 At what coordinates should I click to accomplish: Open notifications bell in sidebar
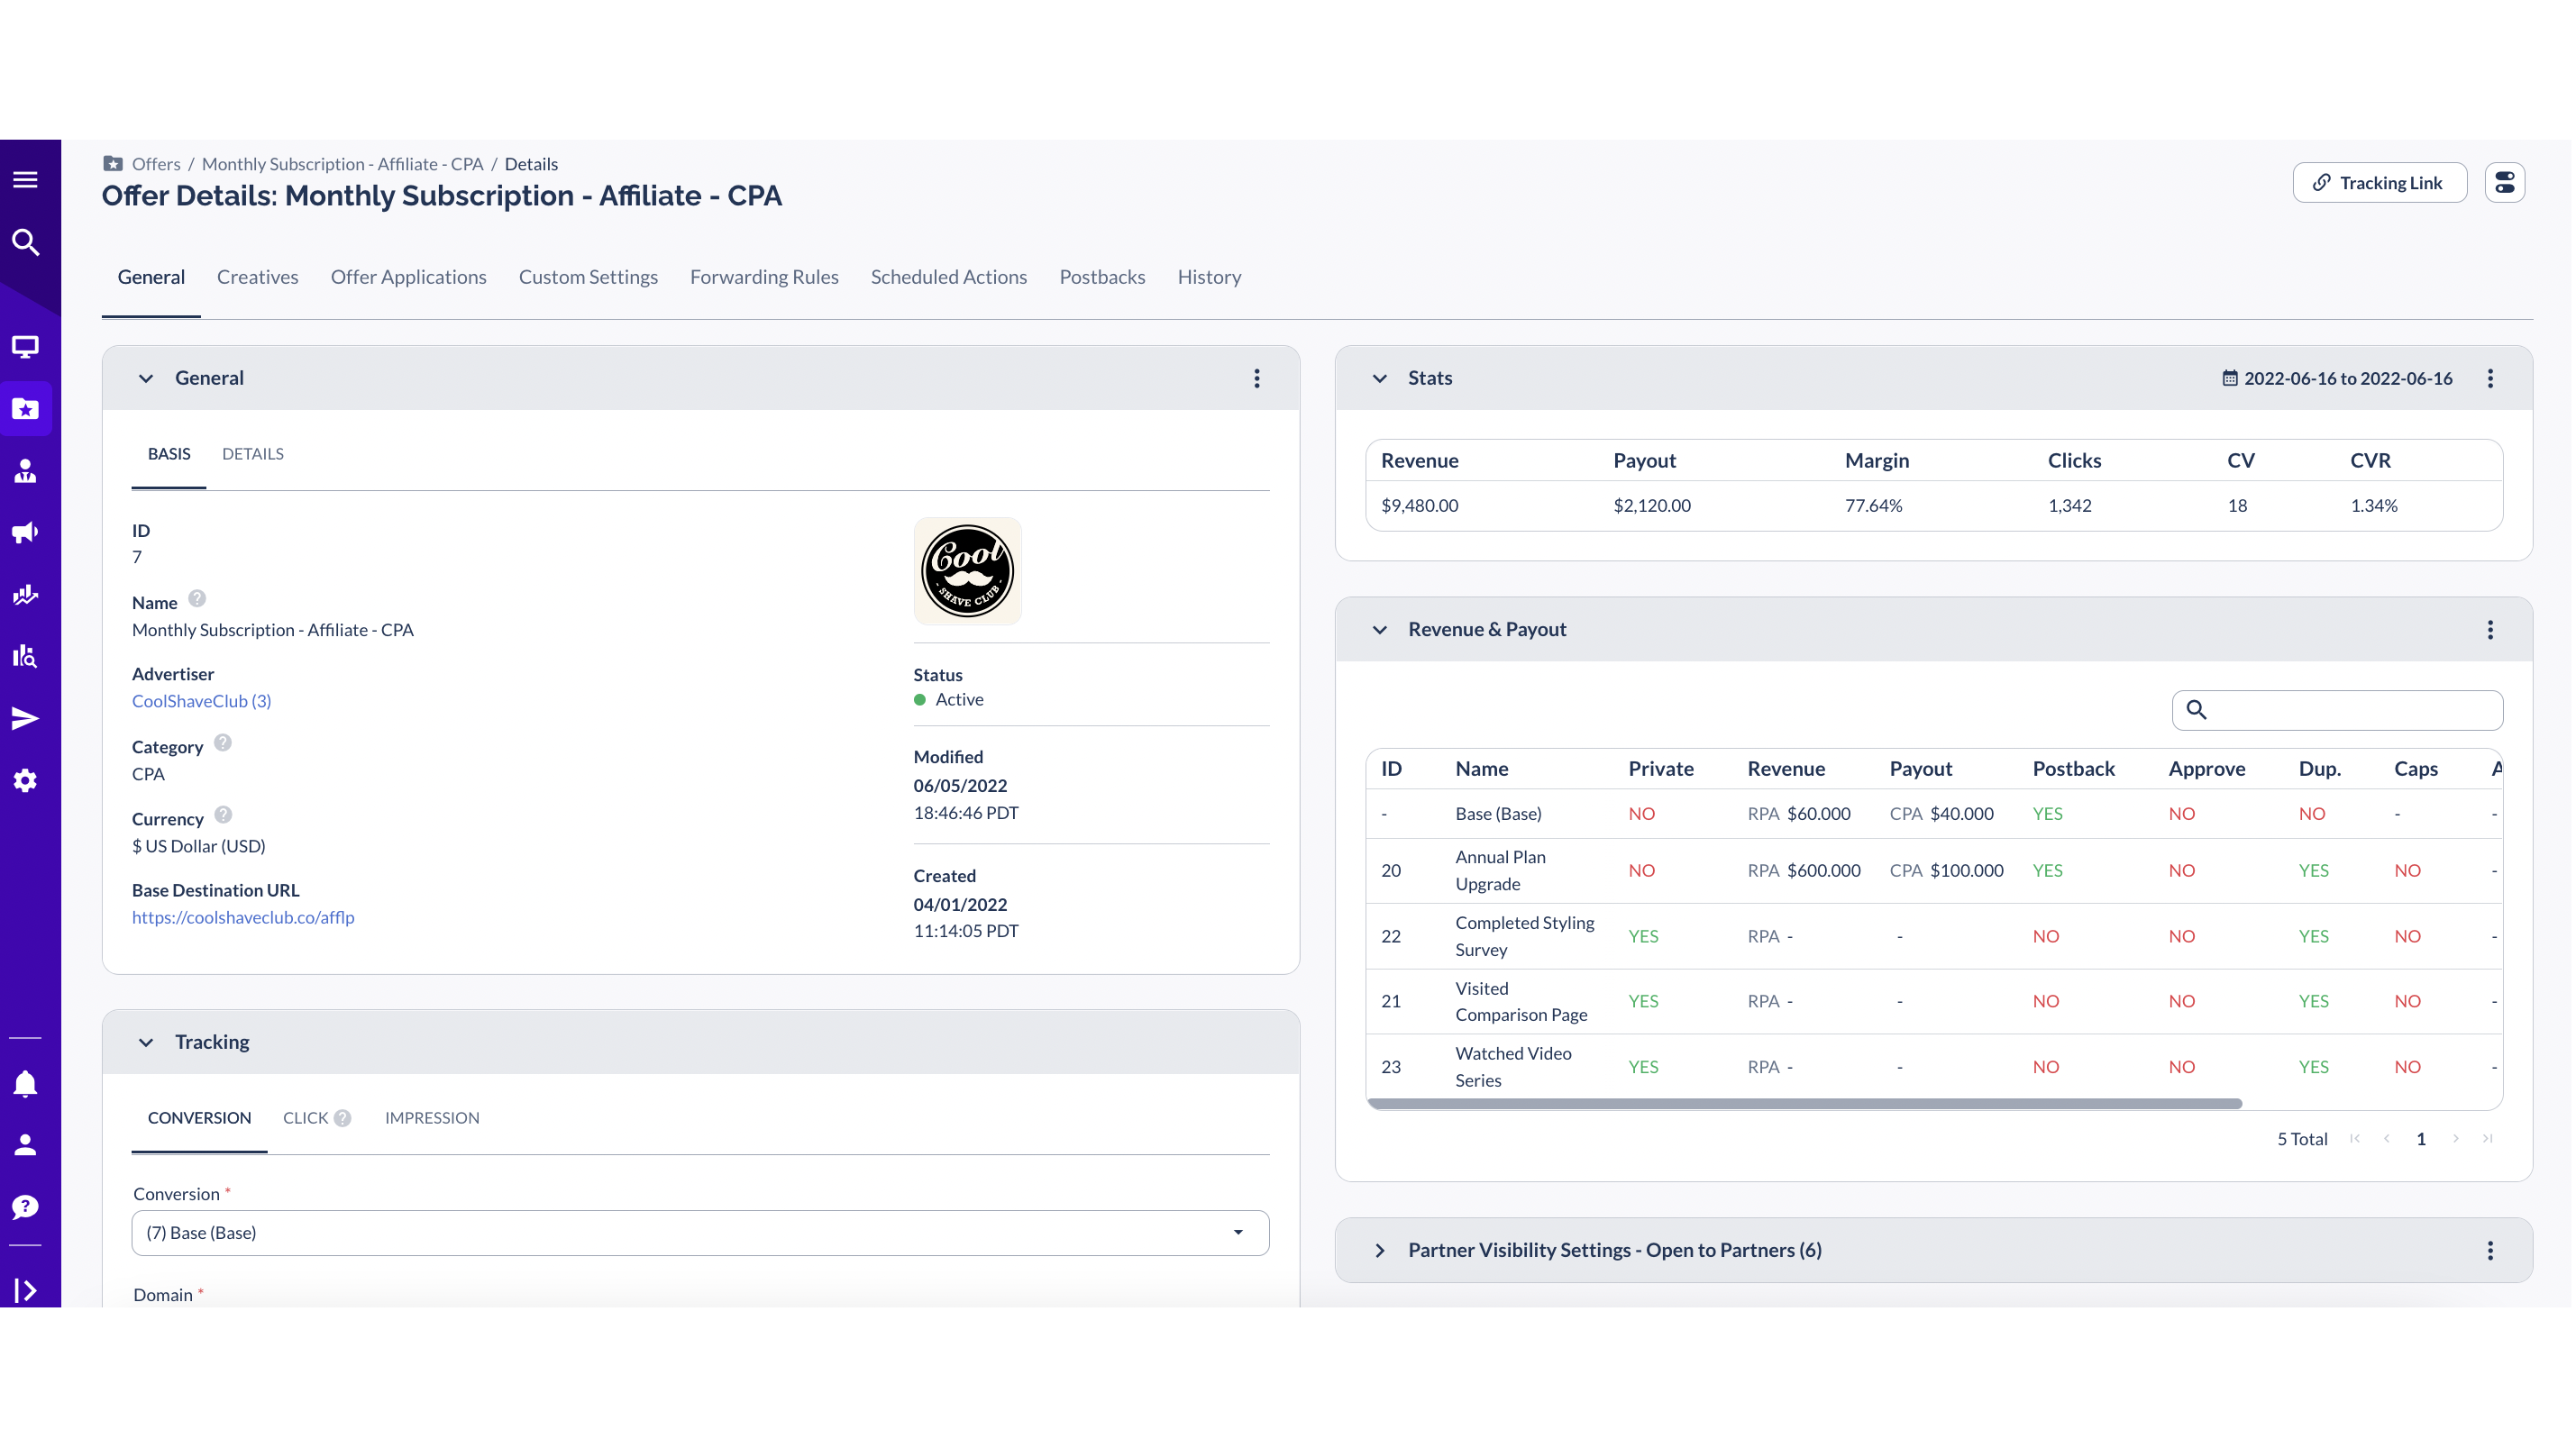(25, 1083)
